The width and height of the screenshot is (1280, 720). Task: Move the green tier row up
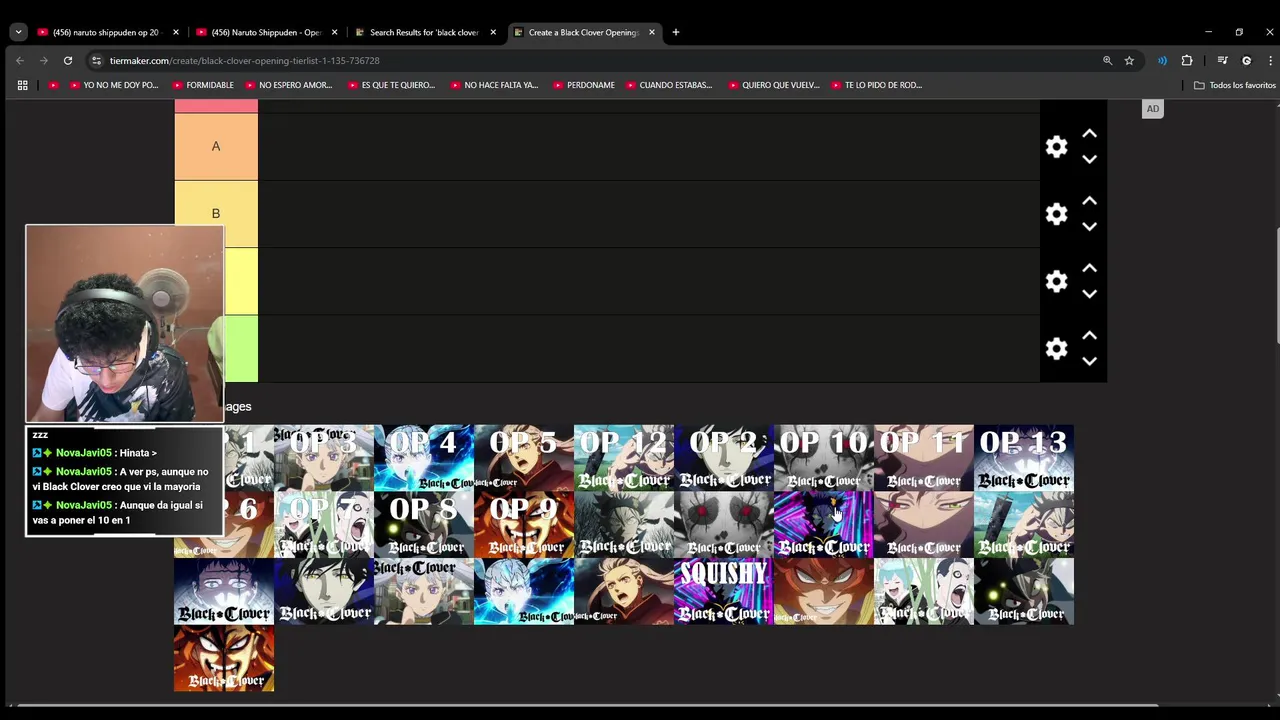pyautogui.click(x=1089, y=335)
